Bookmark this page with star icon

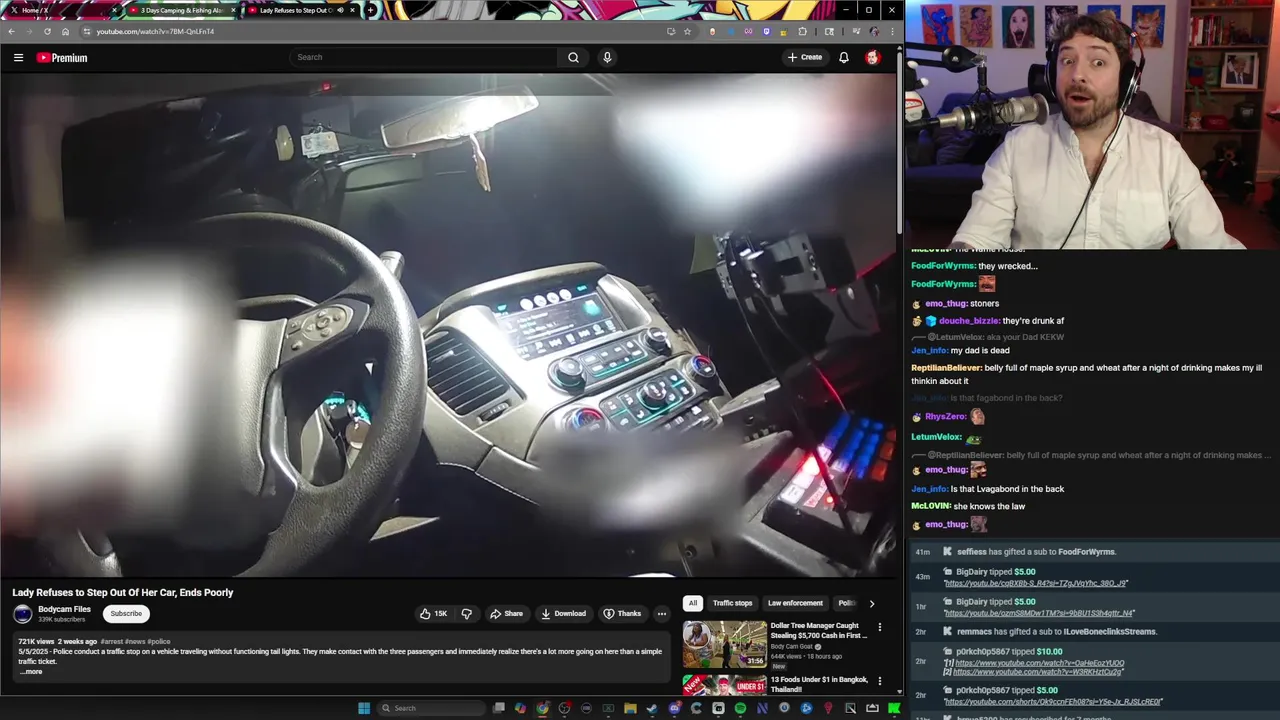point(687,31)
